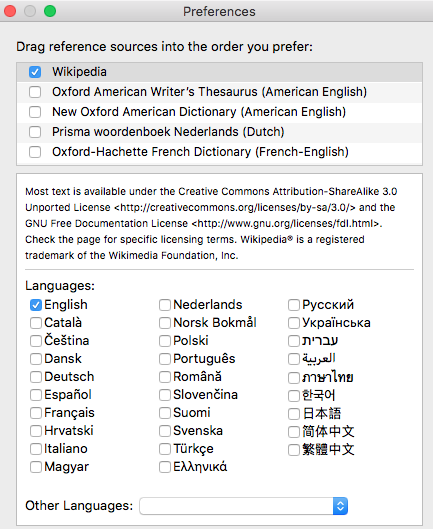Enable Nederlands Wikipedia language
This screenshot has width=433, height=529.
pyautogui.click(x=165, y=305)
